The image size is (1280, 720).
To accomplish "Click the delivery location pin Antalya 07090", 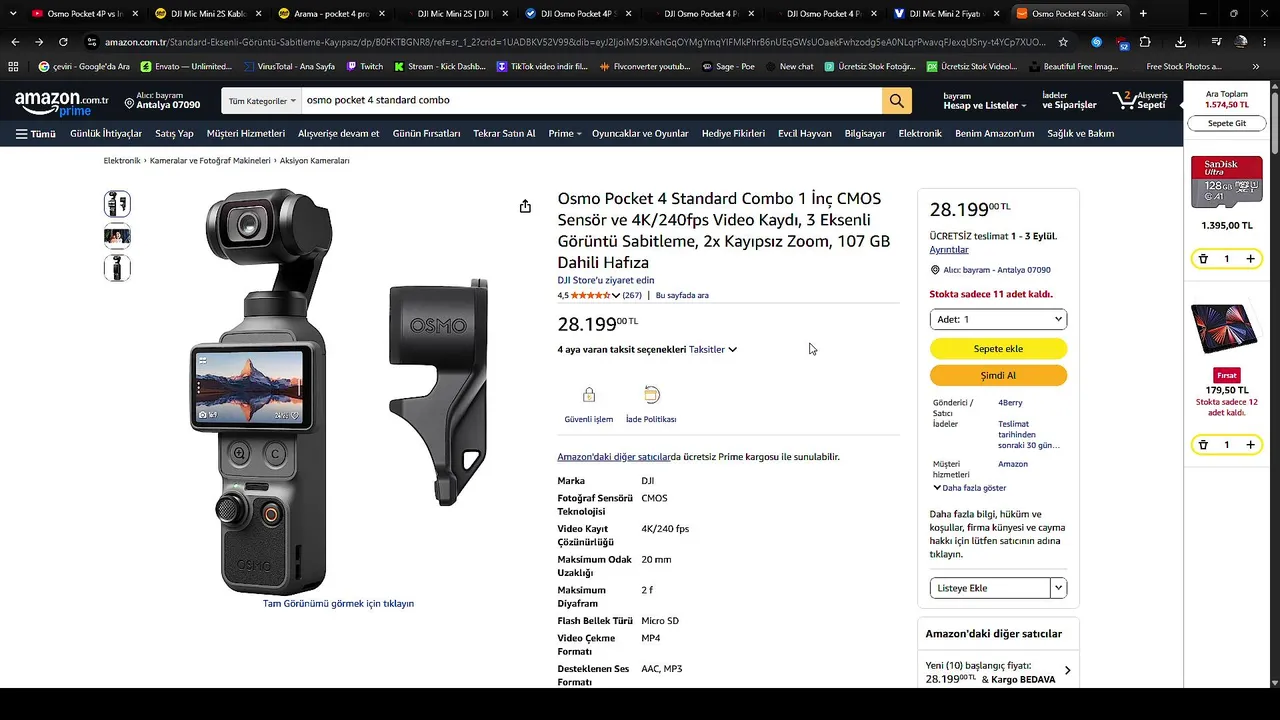I will click(162, 101).
